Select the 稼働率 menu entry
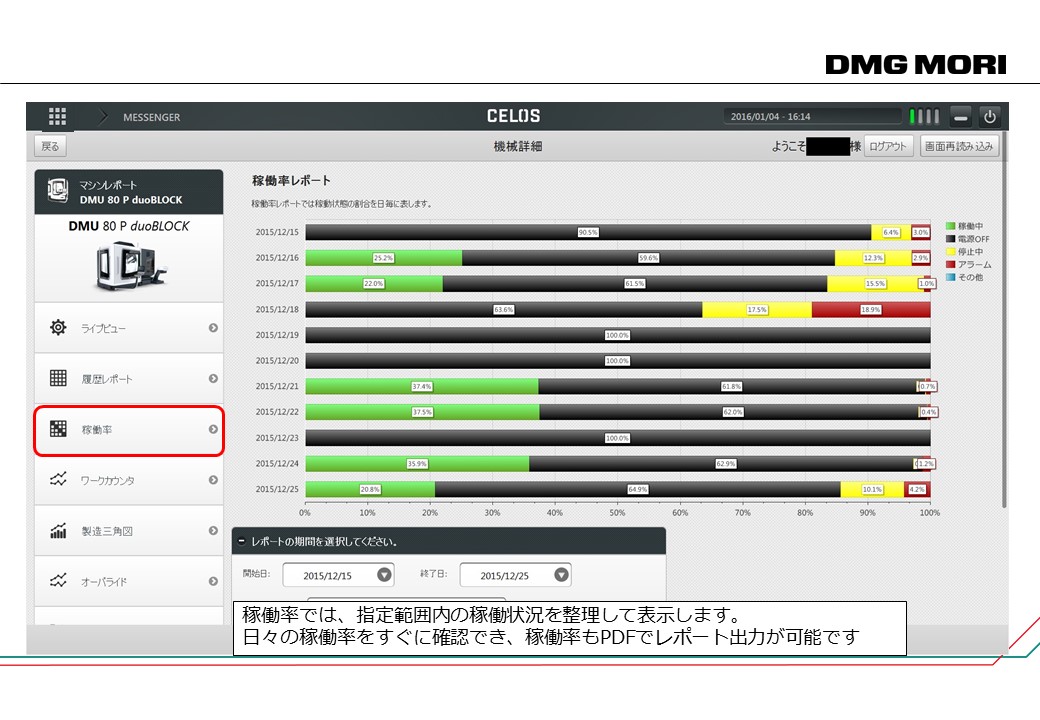Image resolution: width=1040 pixels, height=720 pixels. tap(129, 430)
